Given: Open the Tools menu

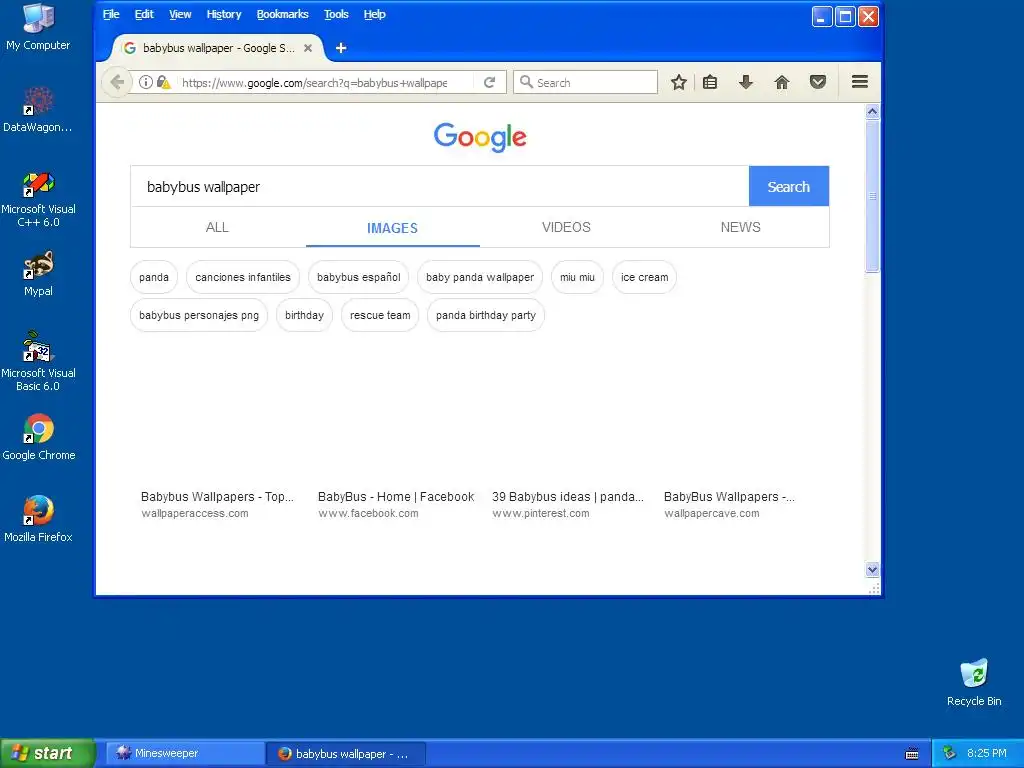Looking at the screenshot, I should [336, 14].
